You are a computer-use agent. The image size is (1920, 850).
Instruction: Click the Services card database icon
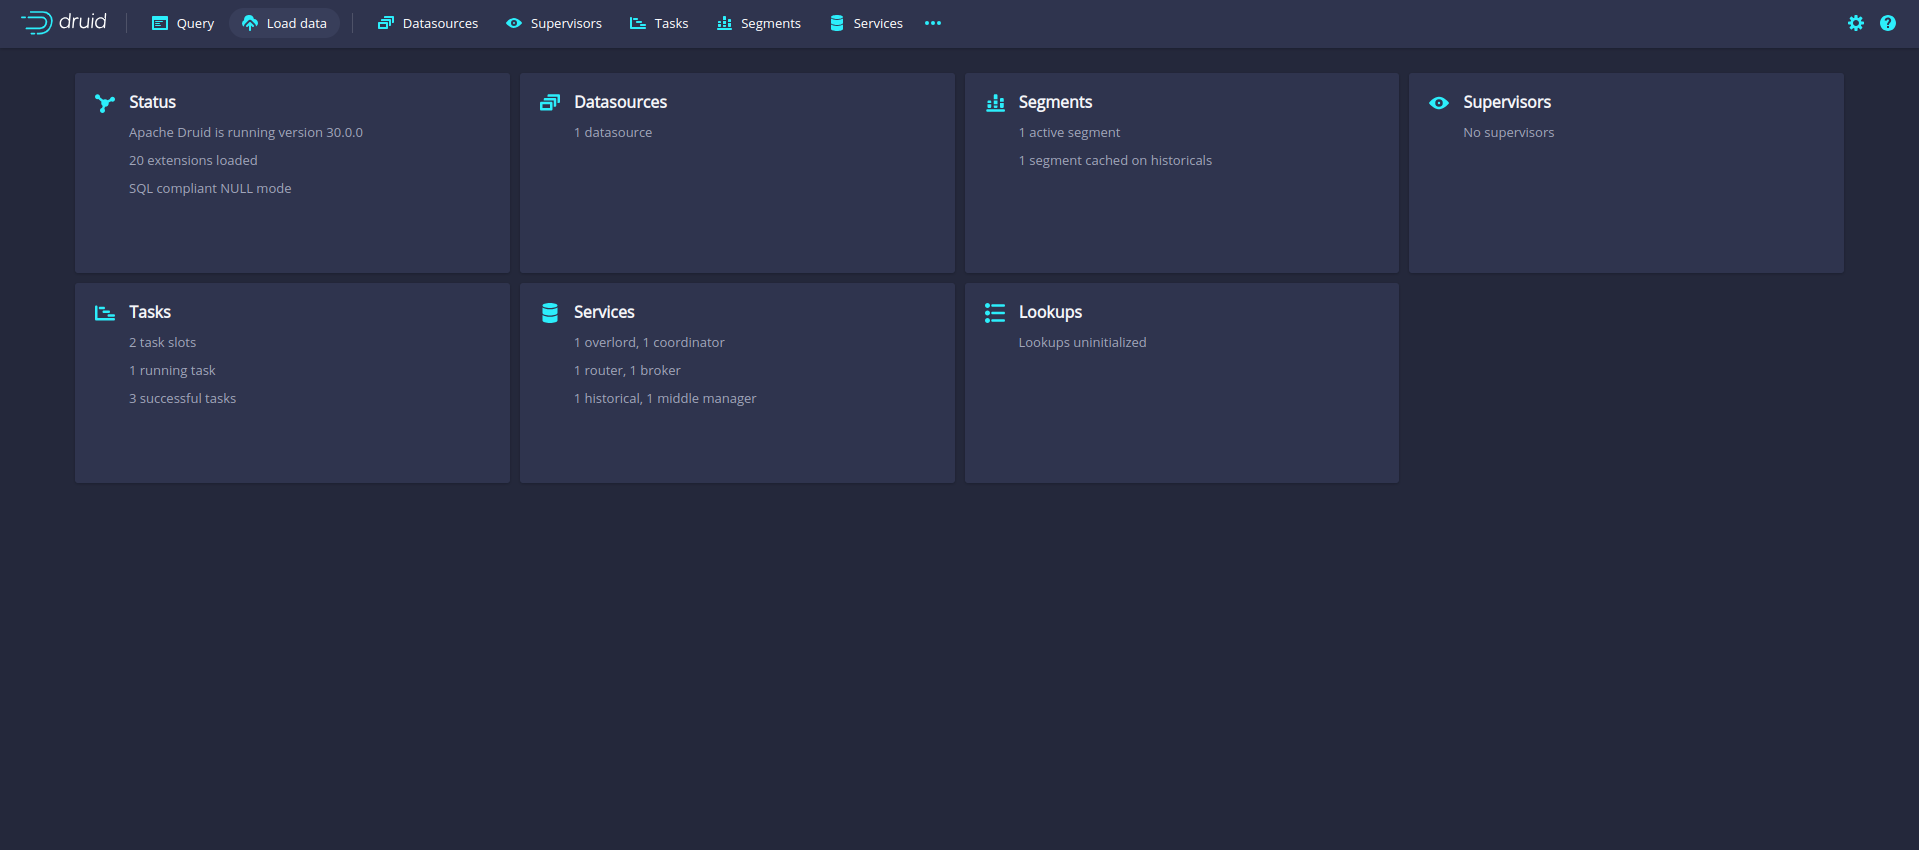[550, 313]
